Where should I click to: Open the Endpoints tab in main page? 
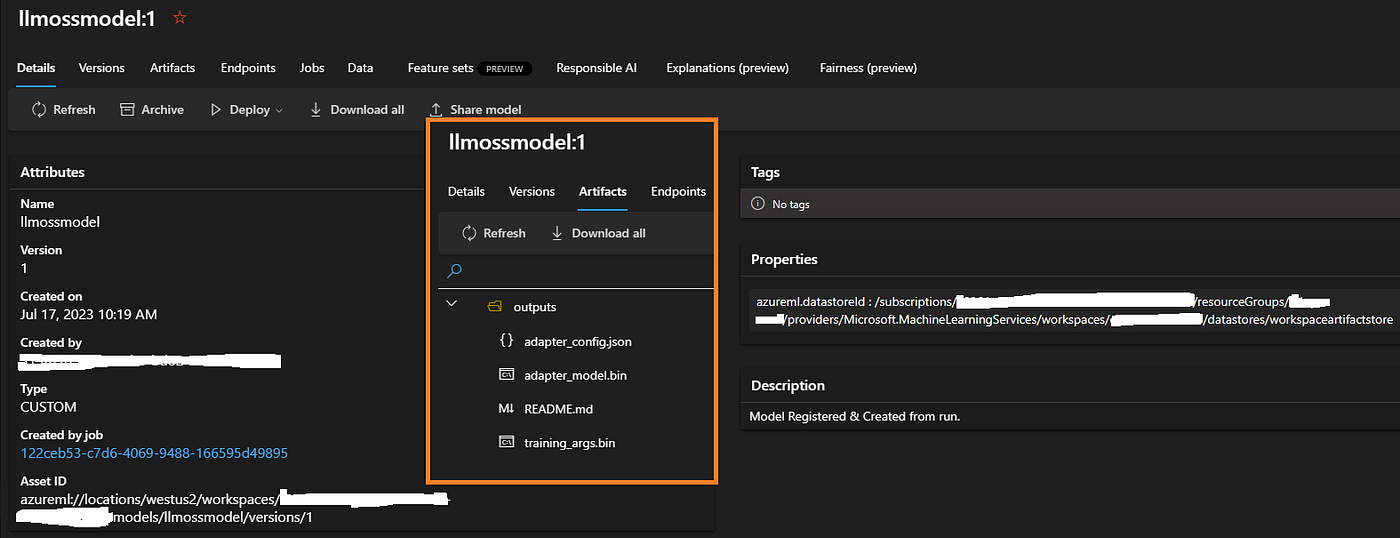point(248,68)
